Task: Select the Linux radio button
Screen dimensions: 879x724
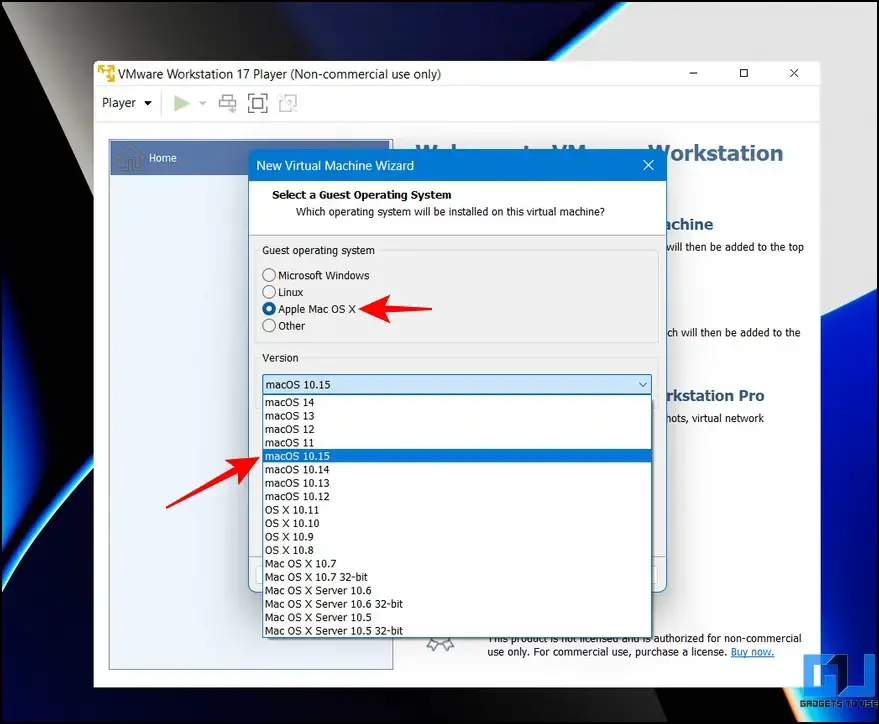Action: (269, 292)
